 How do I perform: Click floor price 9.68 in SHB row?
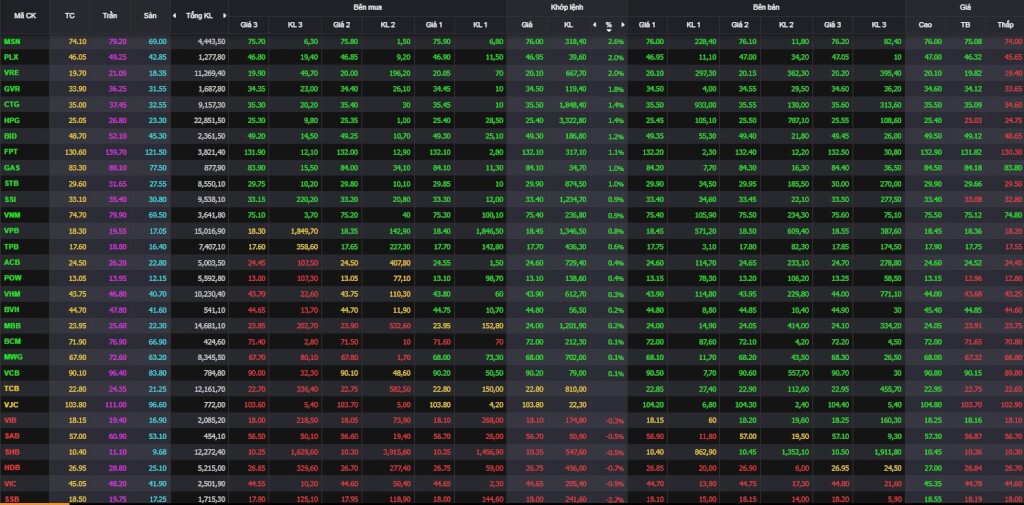[159, 451]
